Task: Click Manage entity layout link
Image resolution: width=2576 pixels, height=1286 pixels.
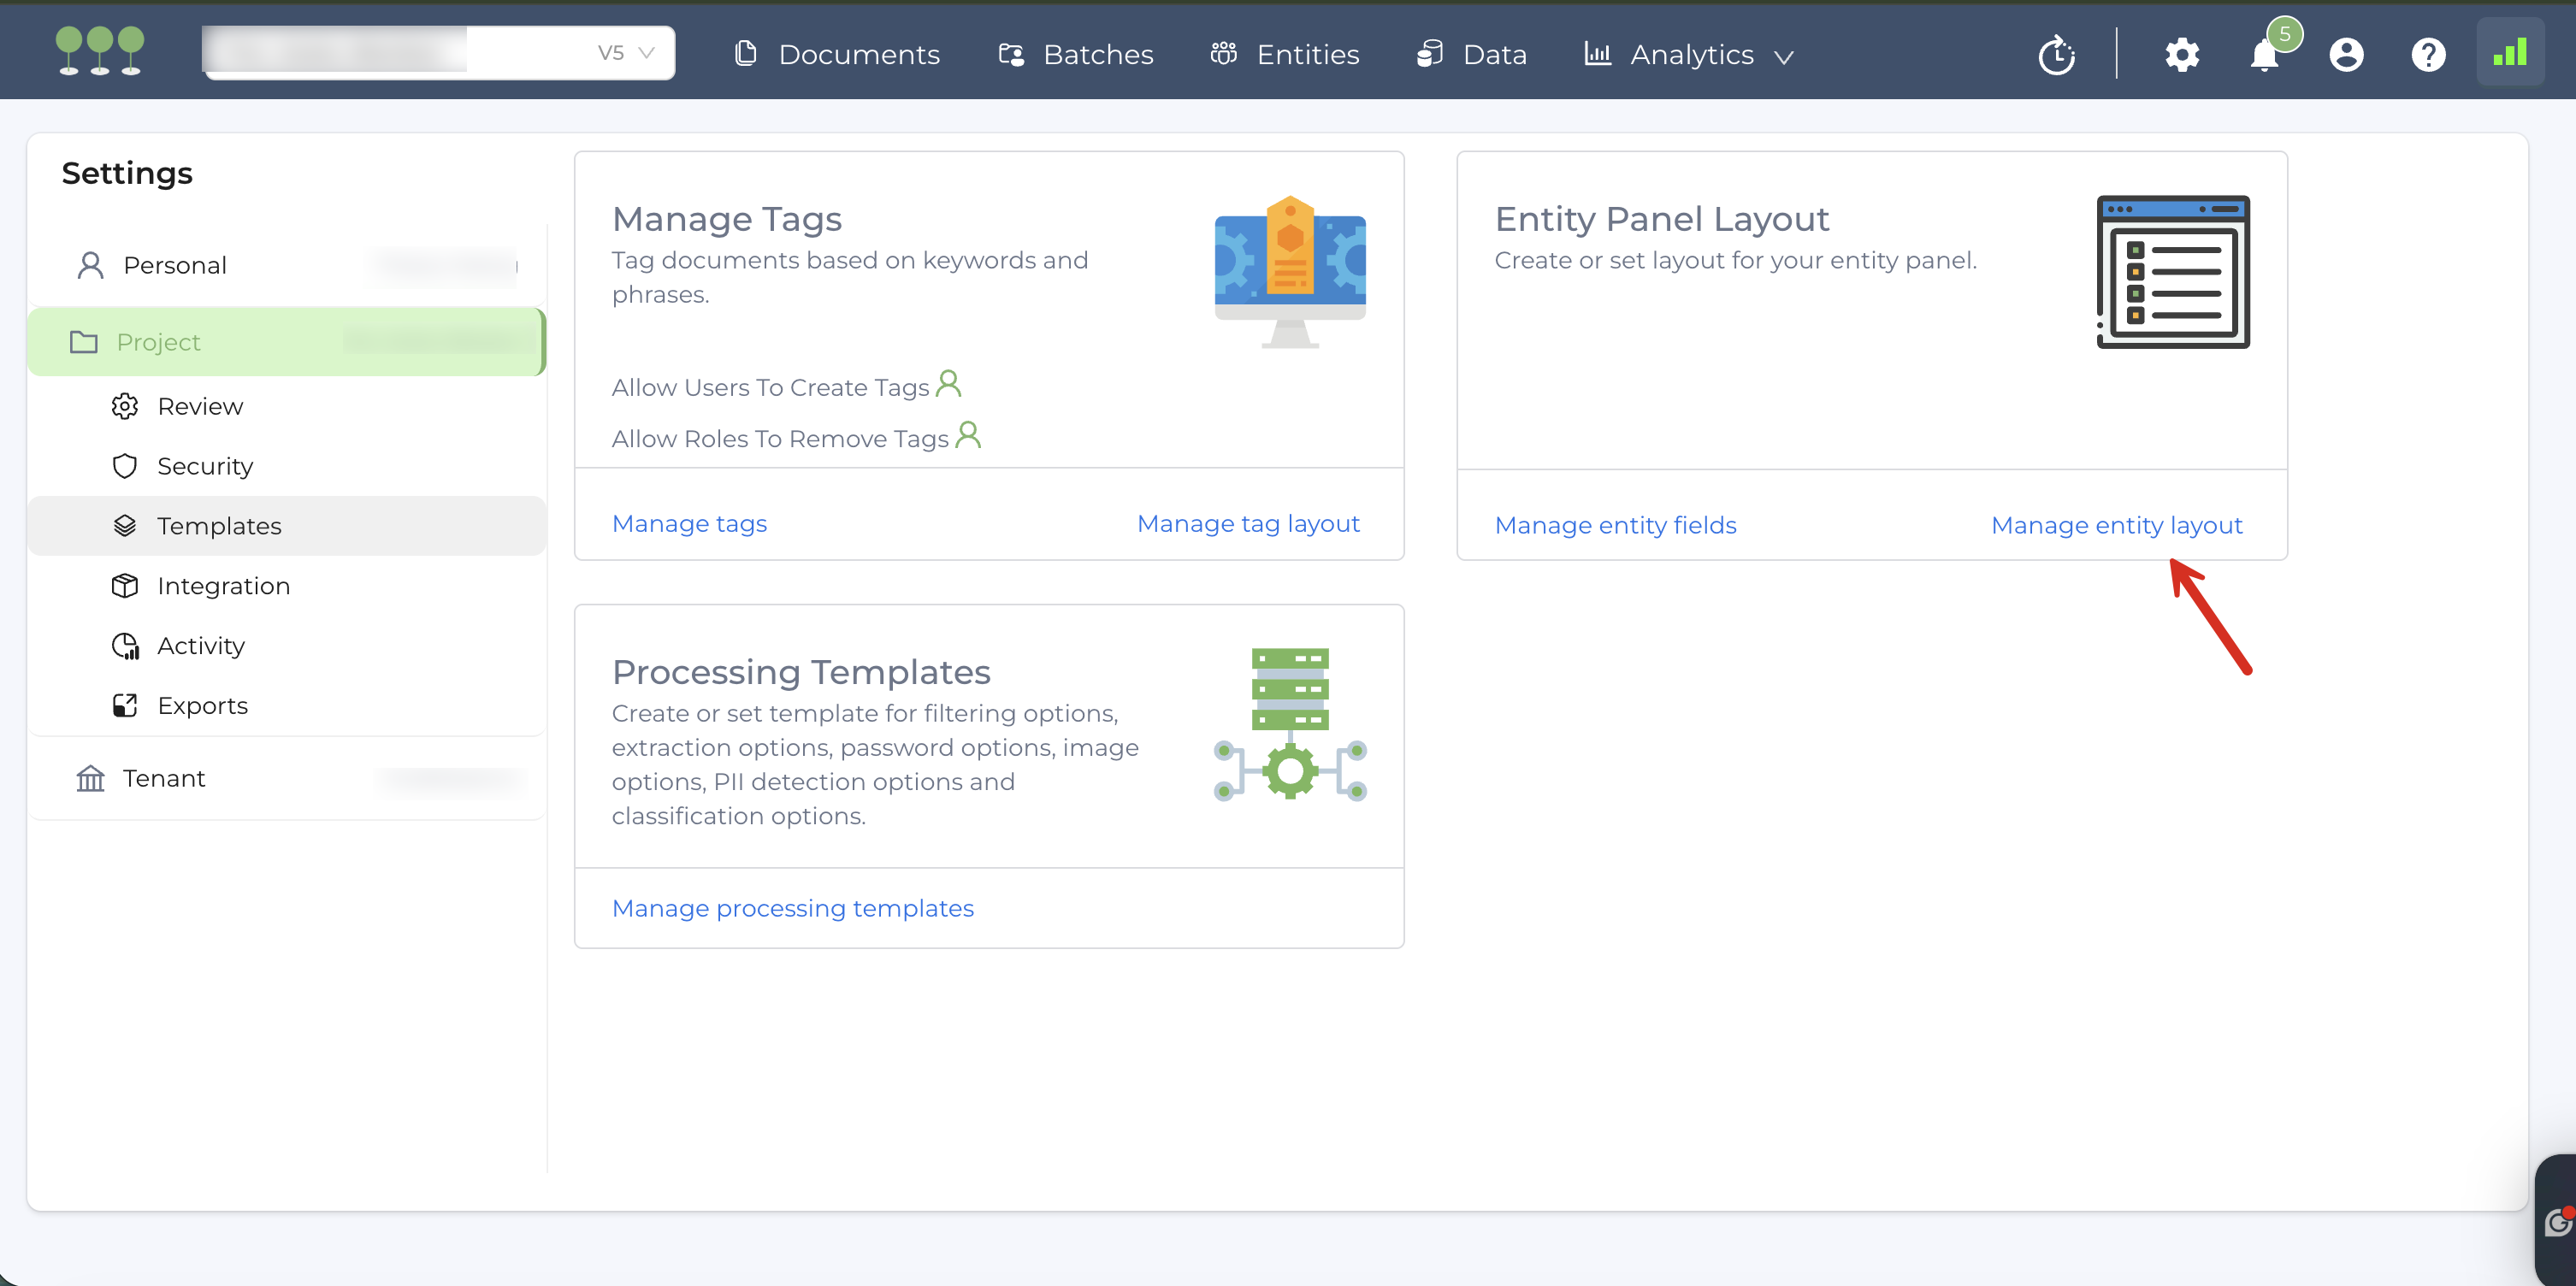Action: click(2116, 525)
